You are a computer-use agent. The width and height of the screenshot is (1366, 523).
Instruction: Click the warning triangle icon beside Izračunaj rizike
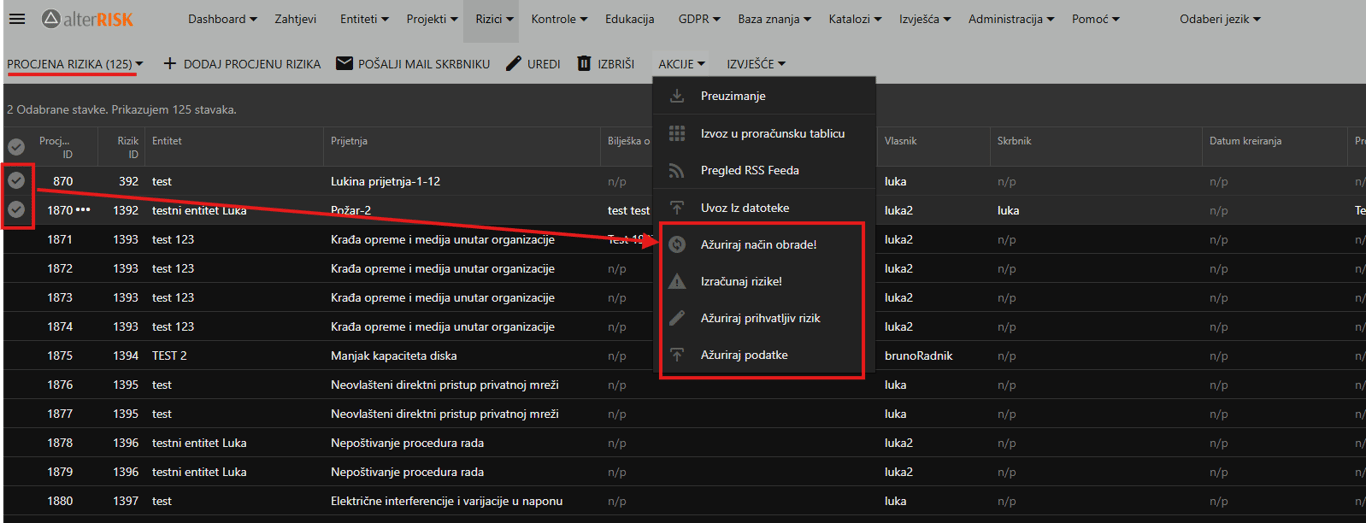tap(677, 281)
